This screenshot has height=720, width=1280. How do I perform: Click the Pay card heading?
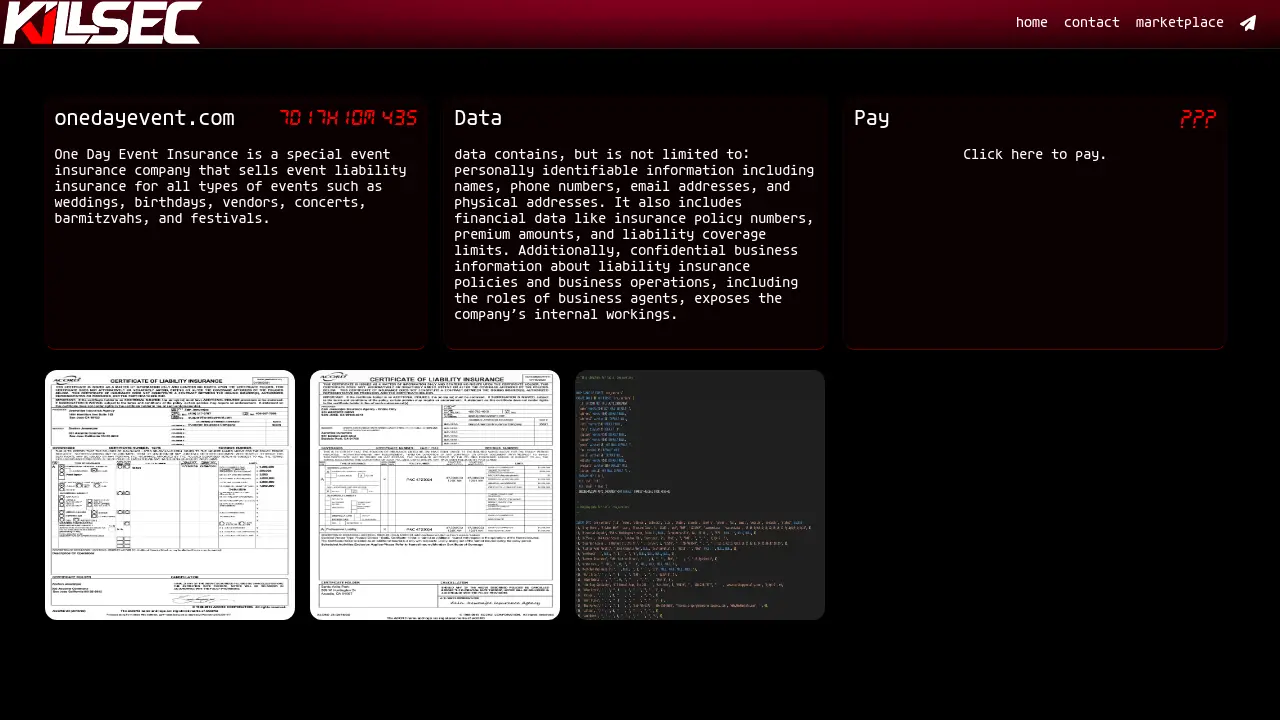click(x=871, y=118)
